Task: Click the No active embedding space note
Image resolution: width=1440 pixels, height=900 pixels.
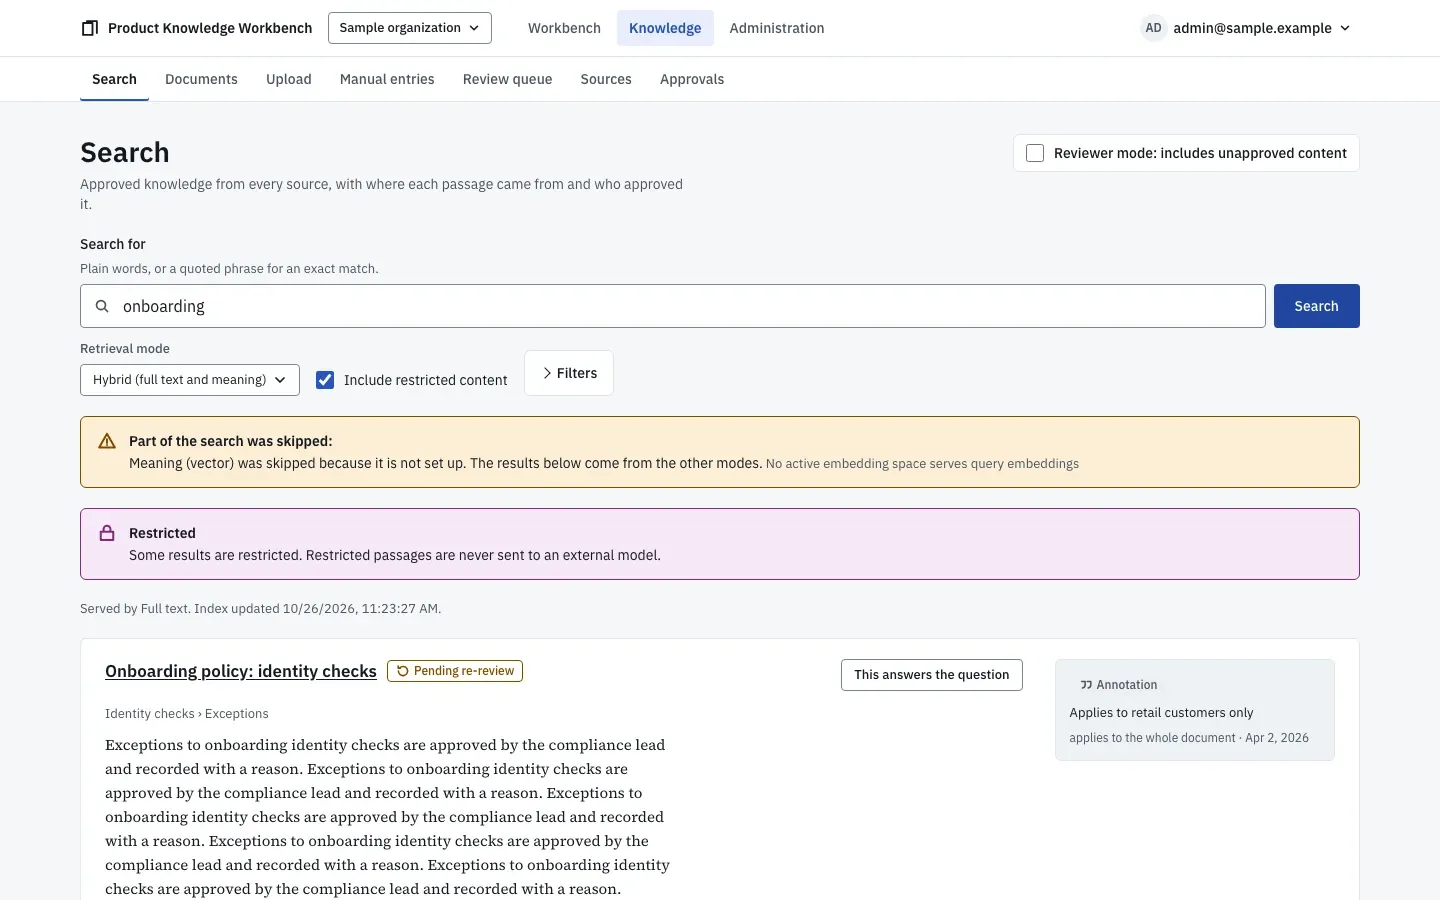Action: pyautogui.click(x=922, y=464)
